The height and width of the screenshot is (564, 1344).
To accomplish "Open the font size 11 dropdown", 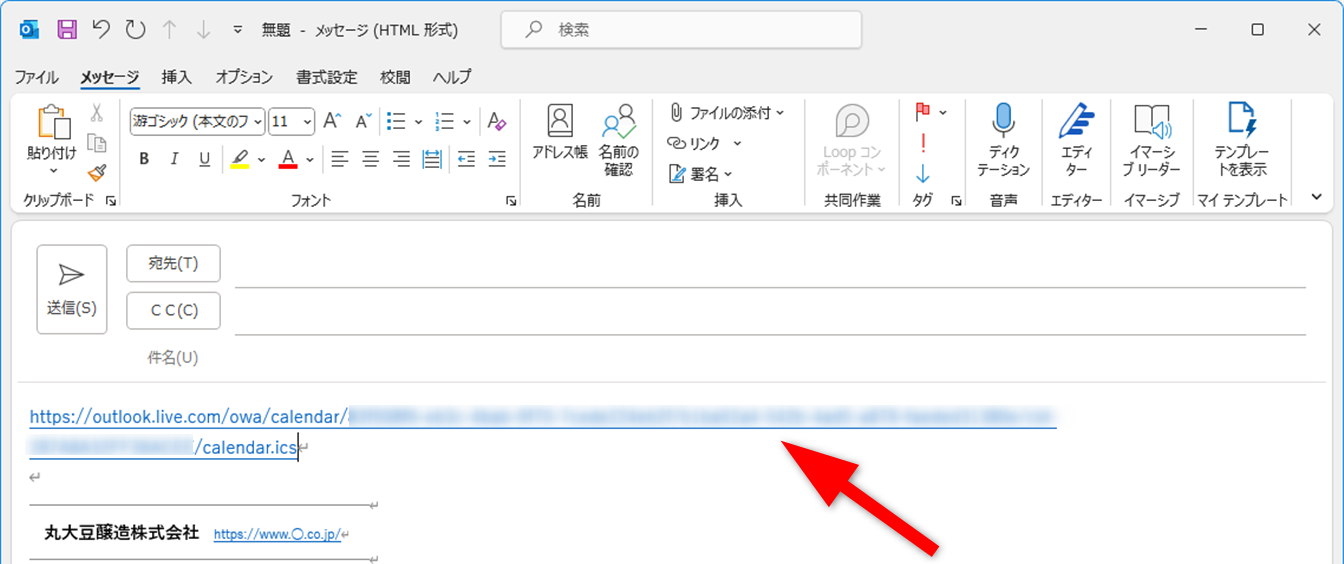I will pos(306,122).
